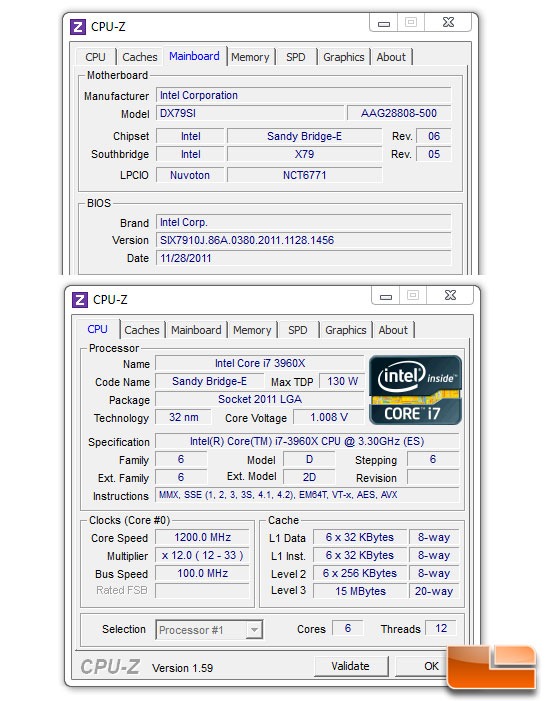
Task: Click Code Name value Sandy Bridge-E
Action: click(209, 381)
